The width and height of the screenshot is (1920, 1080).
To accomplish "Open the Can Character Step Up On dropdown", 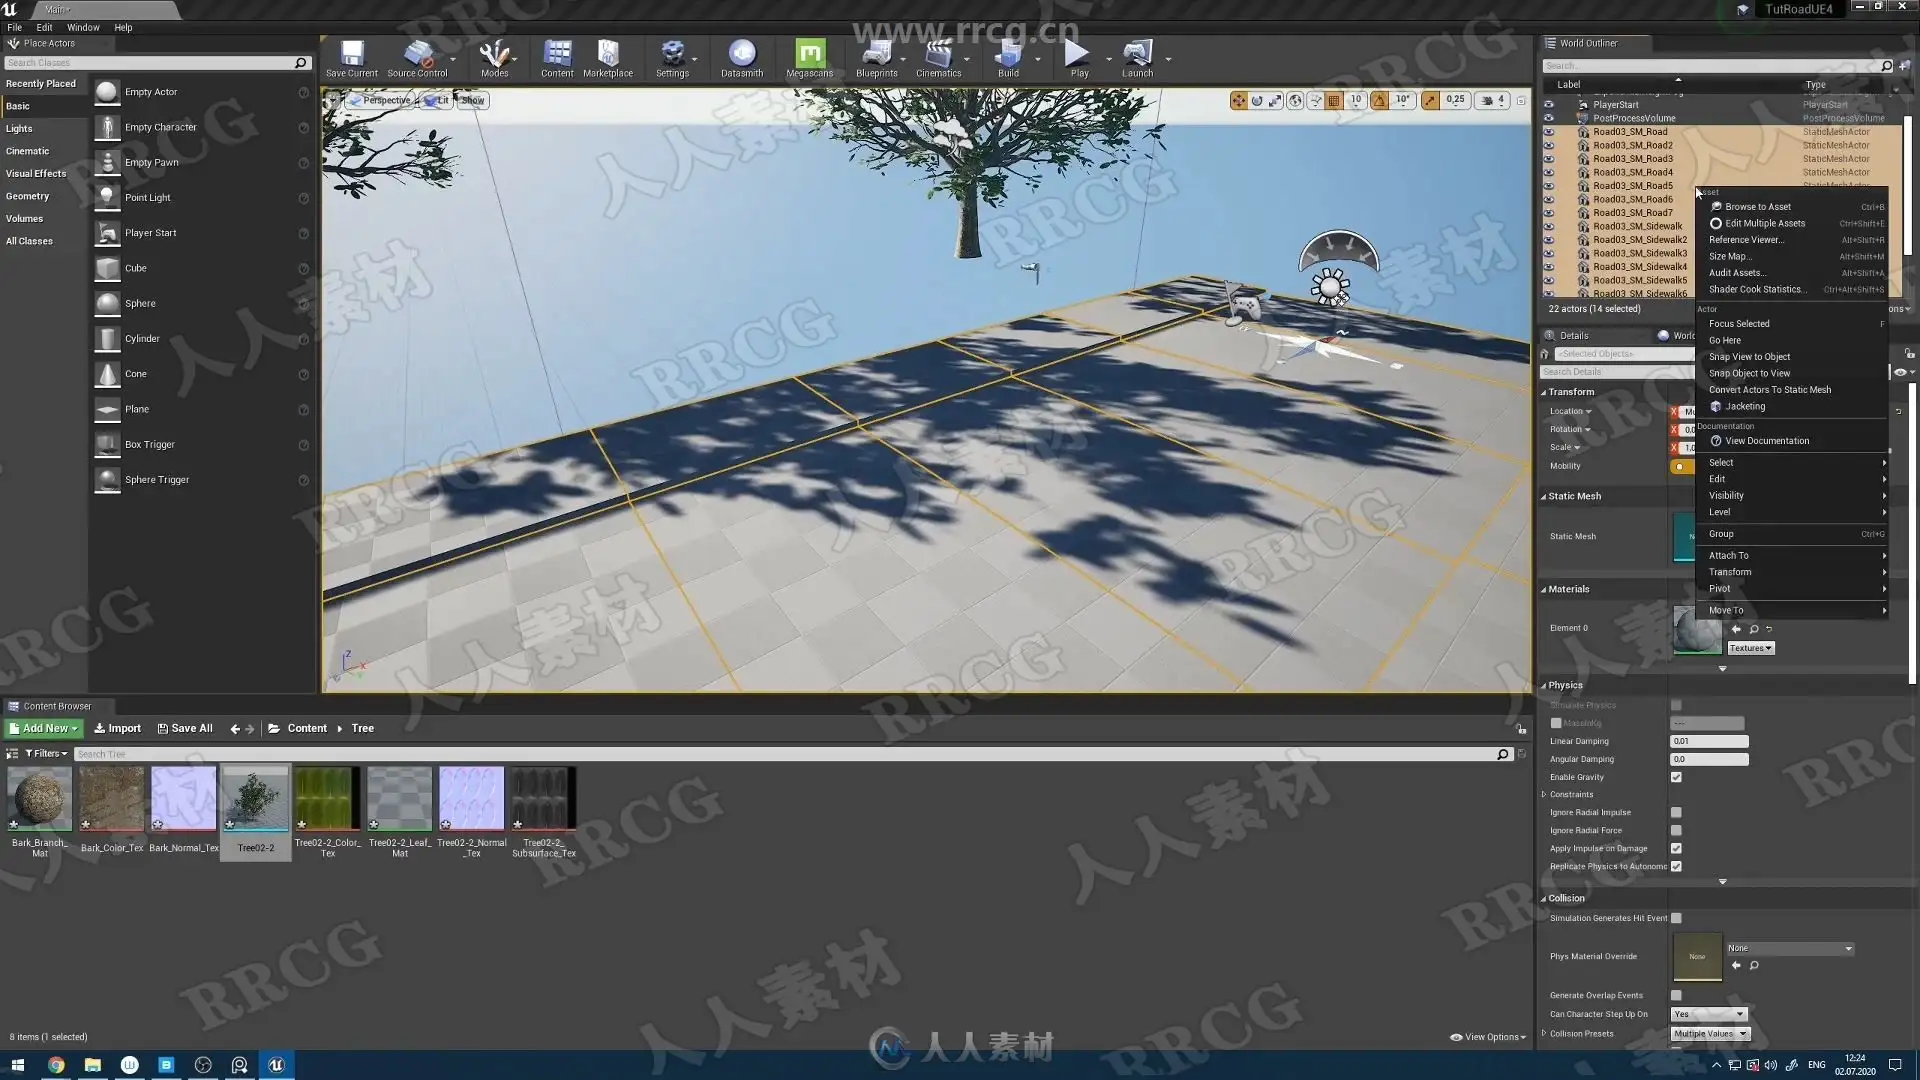I will (1708, 1014).
